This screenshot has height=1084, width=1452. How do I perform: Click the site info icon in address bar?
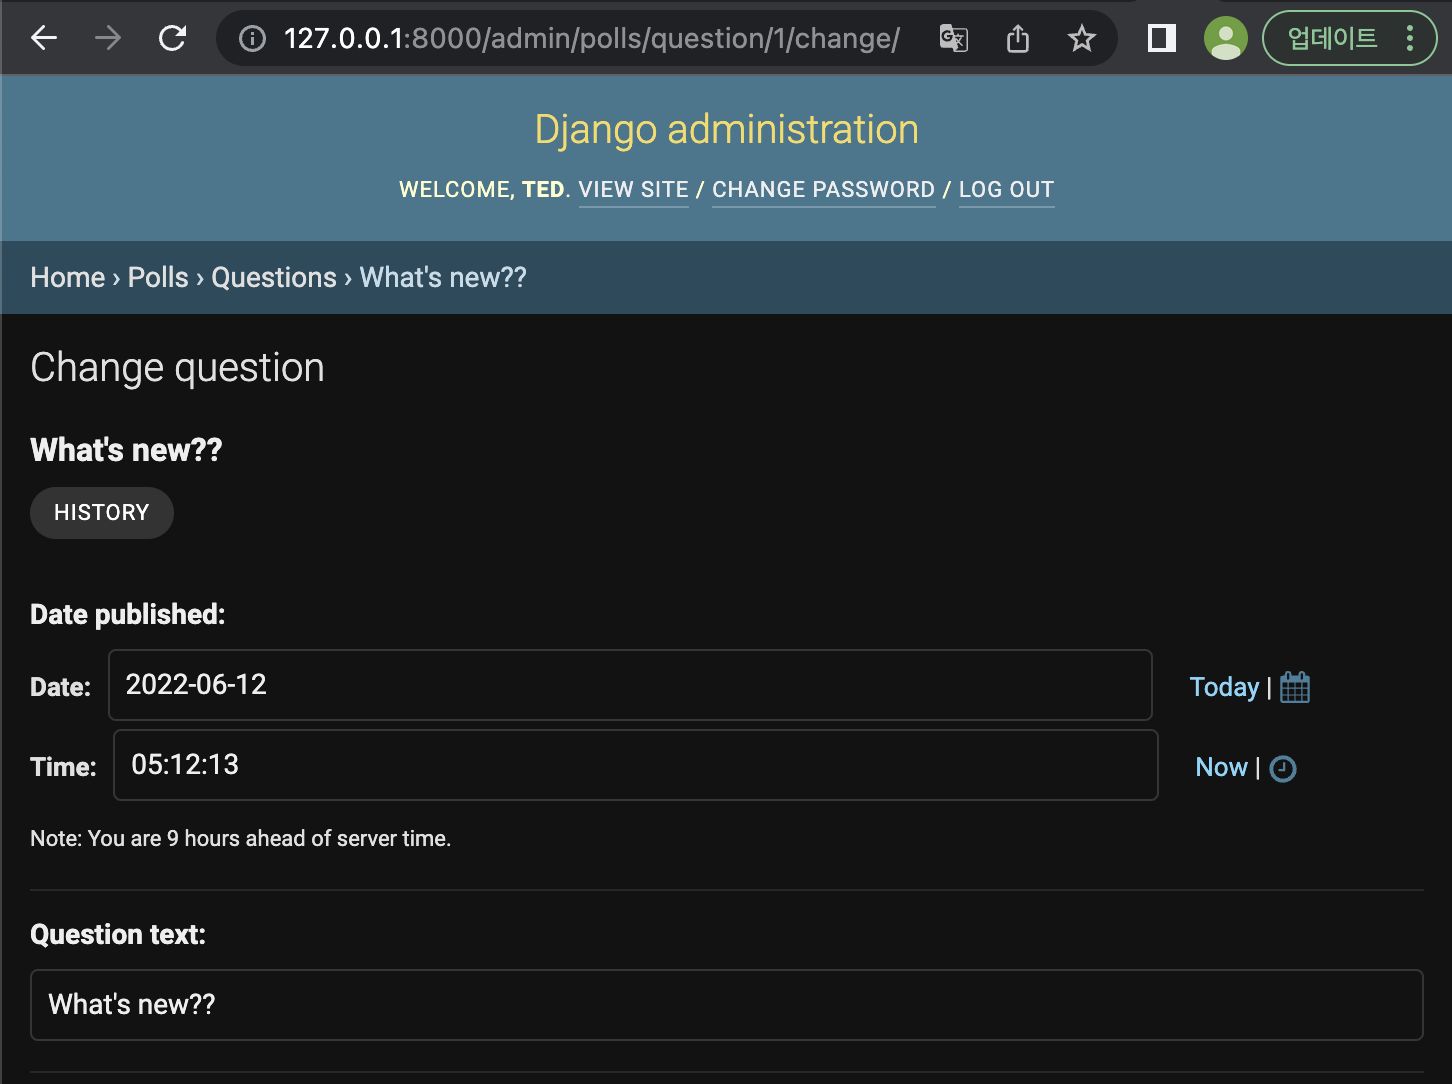(253, 39)
